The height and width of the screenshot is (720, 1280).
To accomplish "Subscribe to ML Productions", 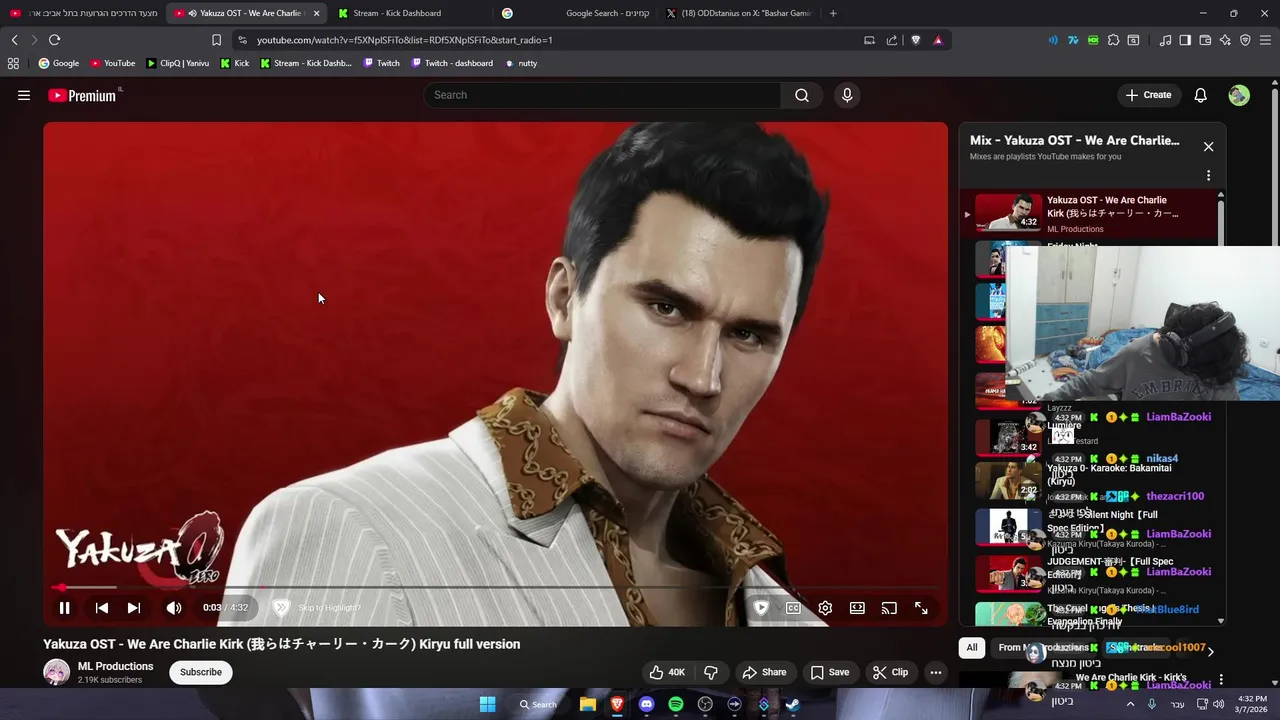I will tap(201, 672).
